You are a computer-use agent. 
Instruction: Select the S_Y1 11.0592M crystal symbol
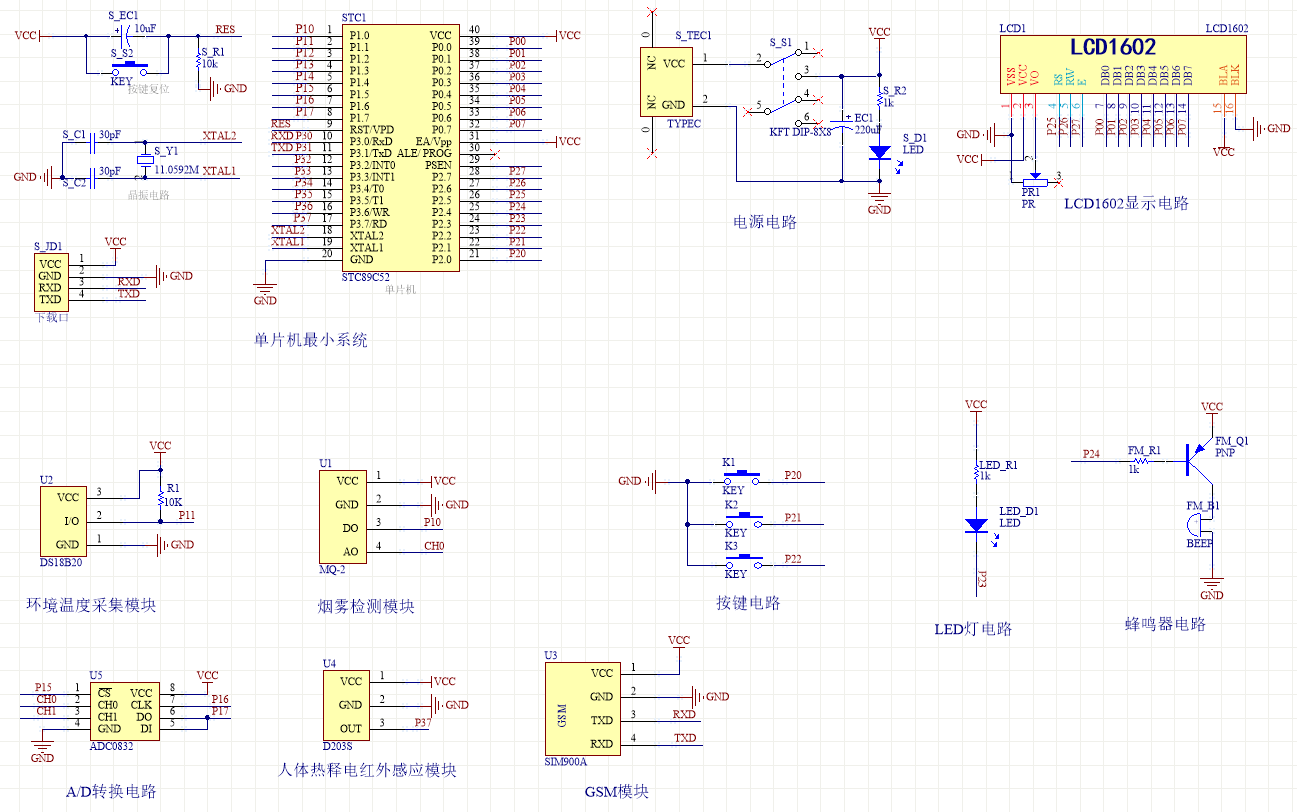pos(145,161)
